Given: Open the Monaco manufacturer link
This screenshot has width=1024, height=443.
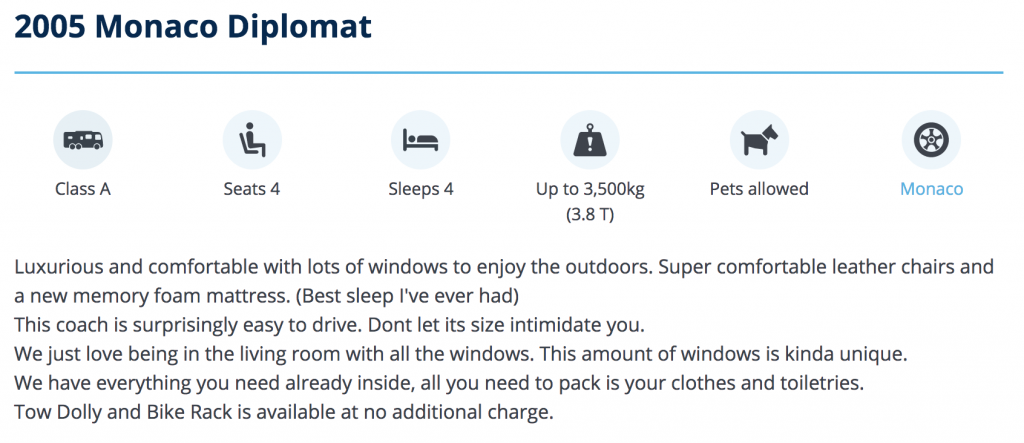Looking at the screenshot, I should [931, 189].
